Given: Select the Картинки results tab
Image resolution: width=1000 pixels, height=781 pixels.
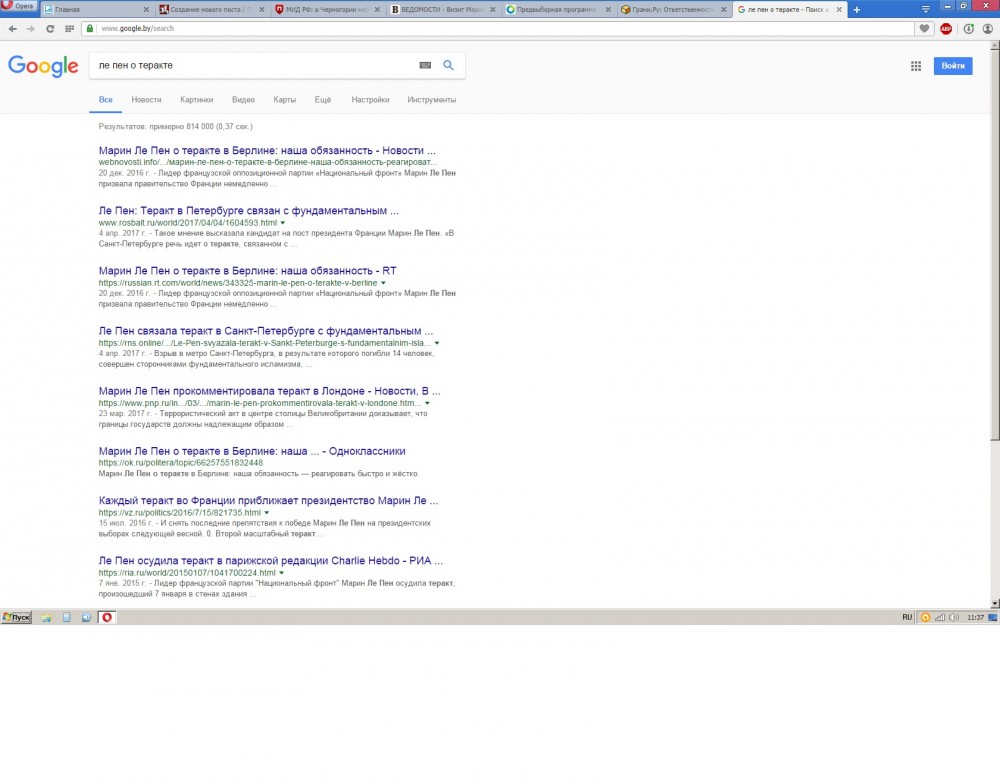Looking at the screenshot, I should coord(196,99).
